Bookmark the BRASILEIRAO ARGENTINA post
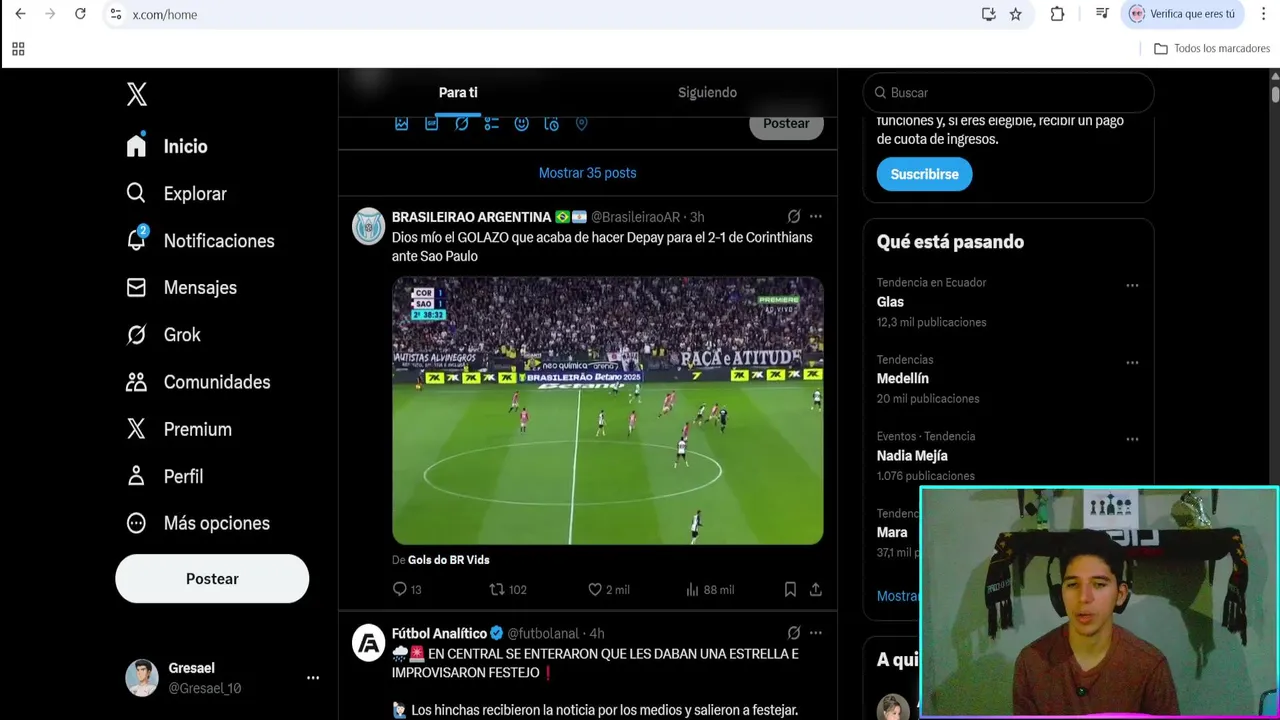This screenshot has width=1280, height=720. coord(790,589)
